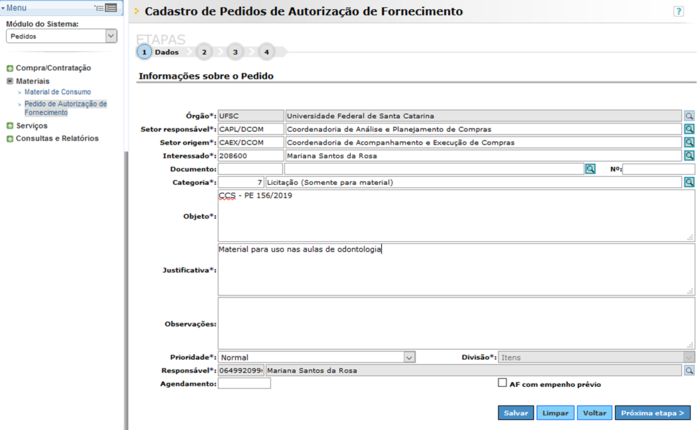The height and width of the screenshot is (430, 700).
Task: Click the search icon beside Órgão field
Action: pyautogui.click(x=689, y=116)
